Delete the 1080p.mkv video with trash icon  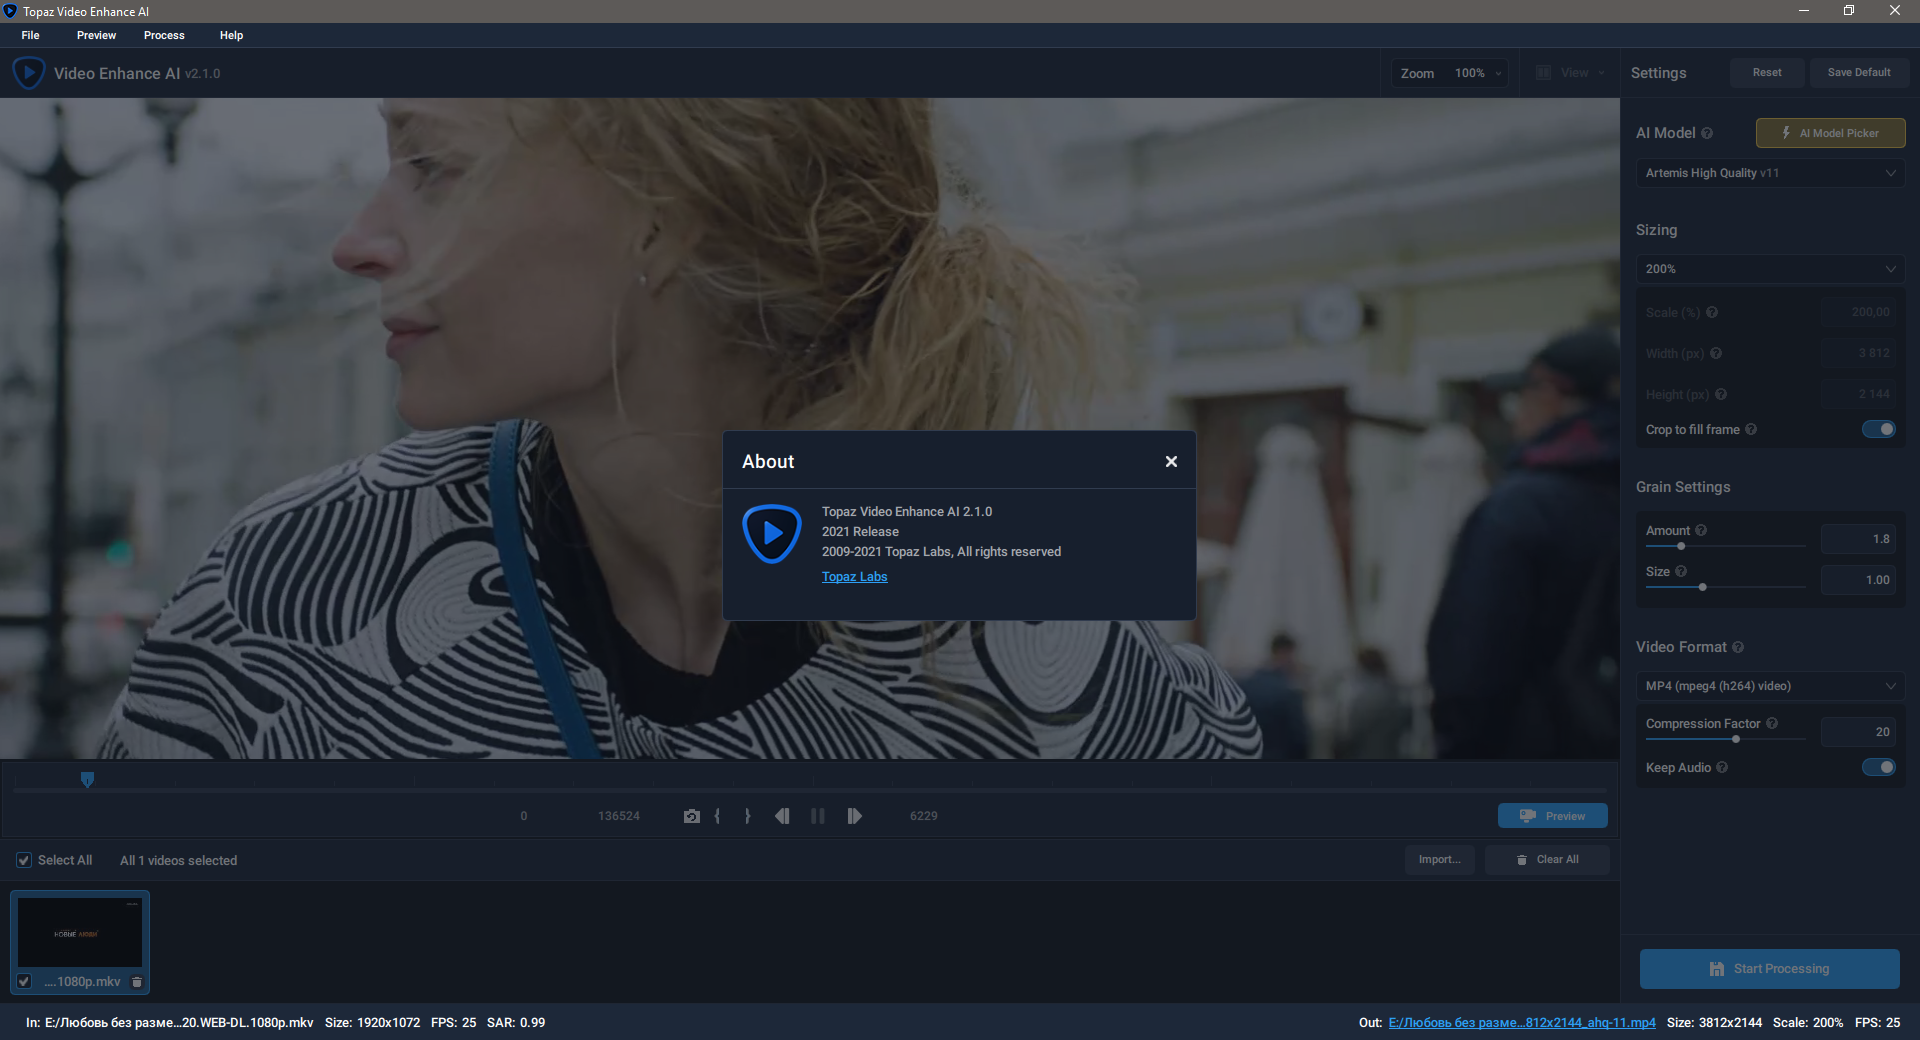[137, 982]
